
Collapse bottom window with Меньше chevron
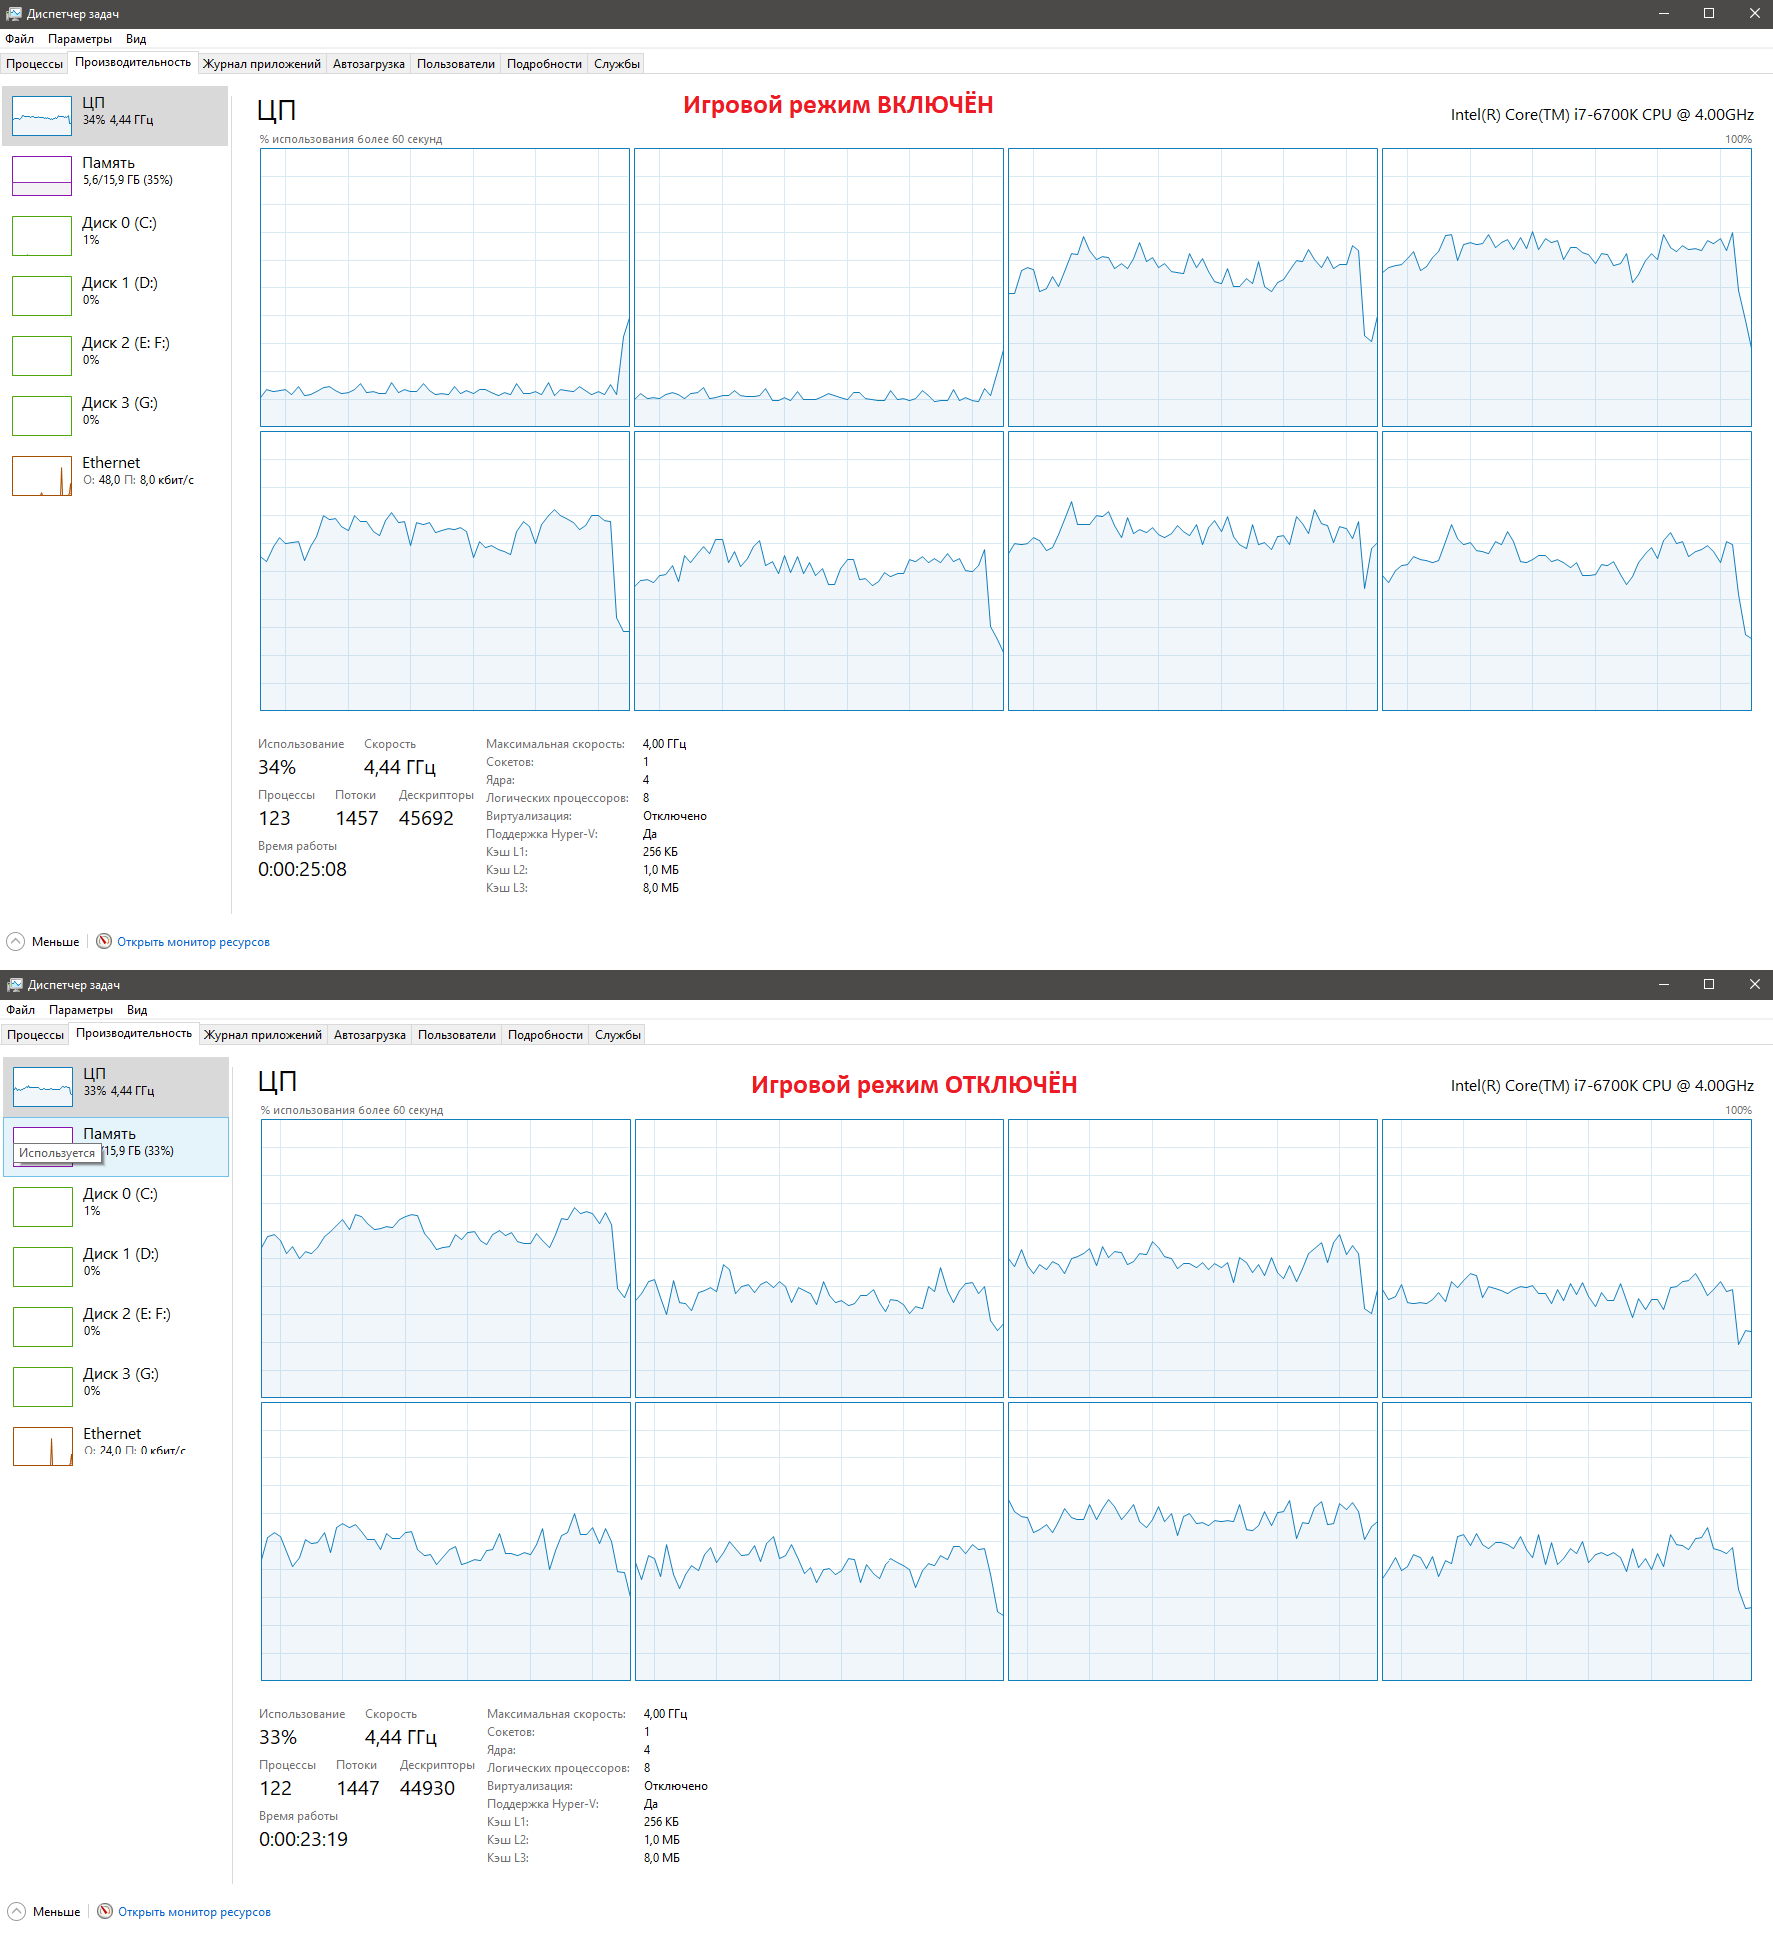tap(16, 1911)
